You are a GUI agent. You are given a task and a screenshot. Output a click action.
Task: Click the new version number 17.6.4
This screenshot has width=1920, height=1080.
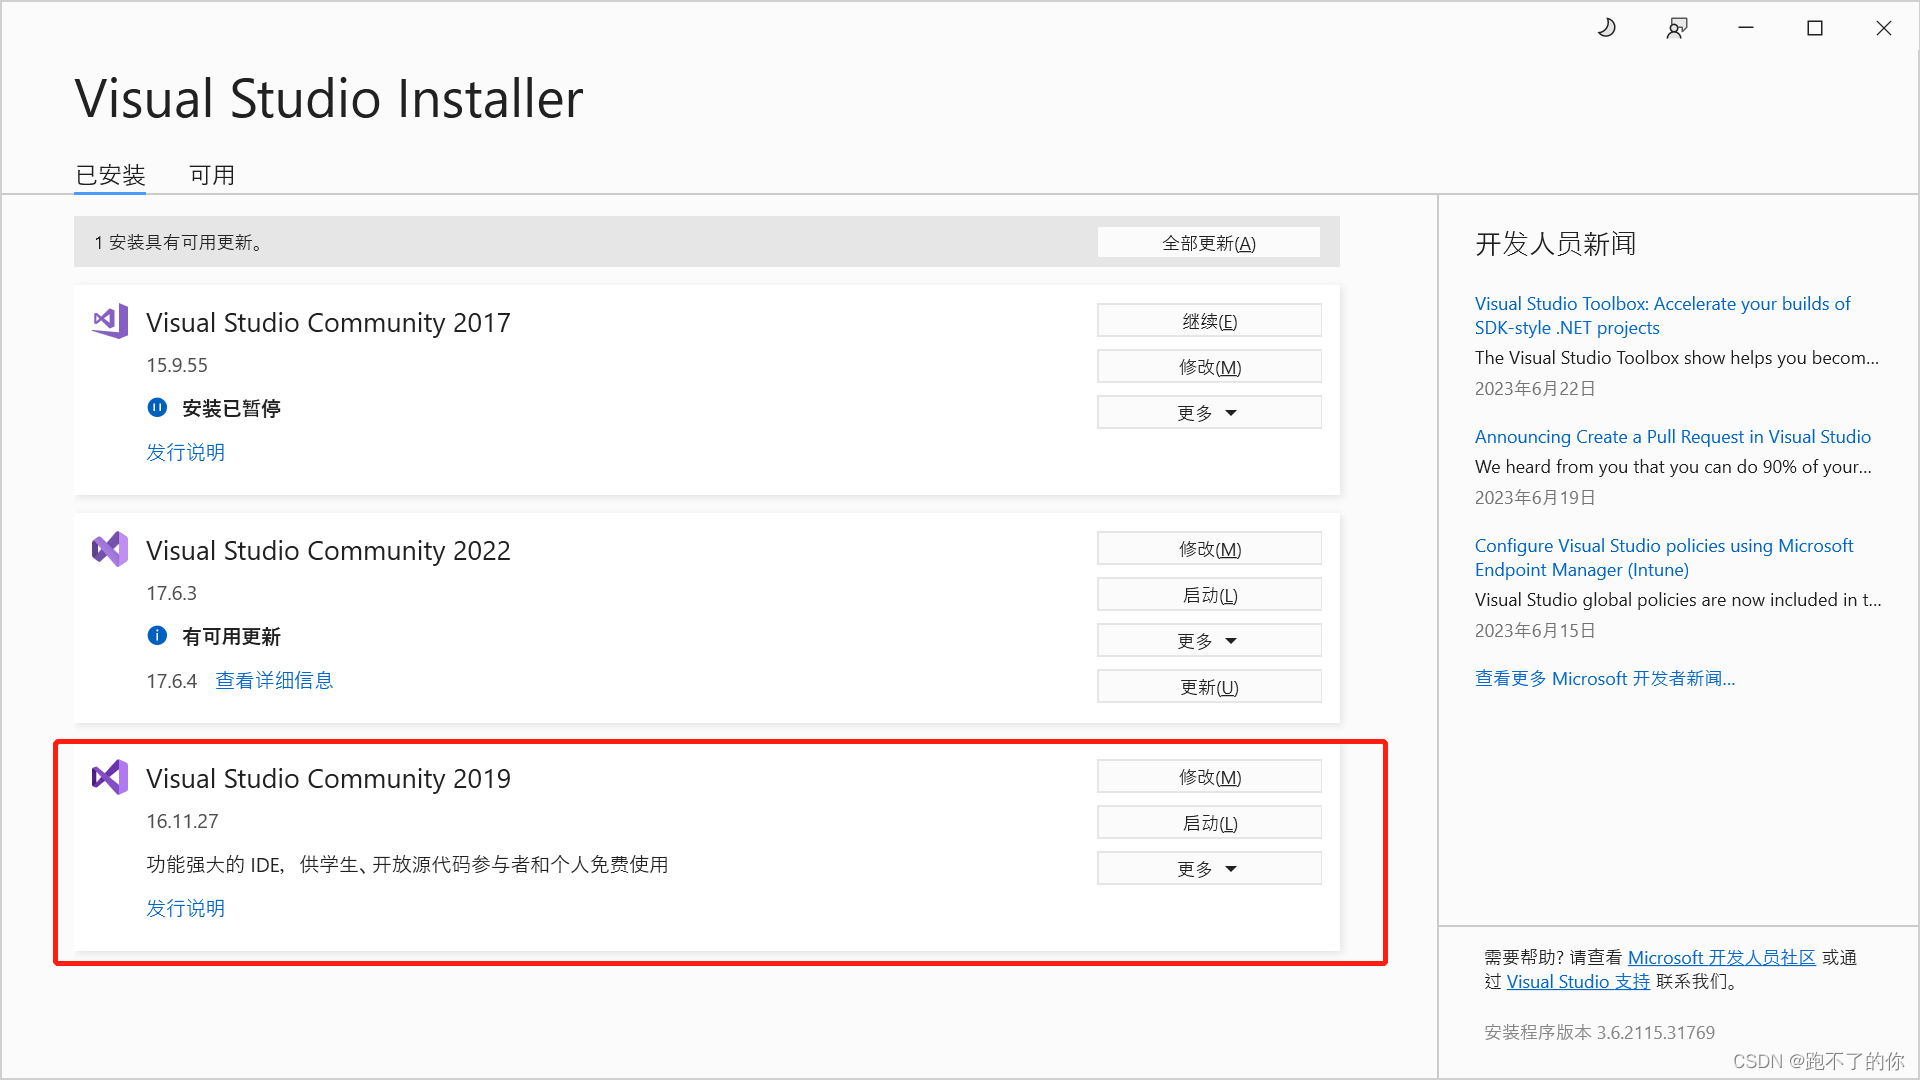pos(172,681)
